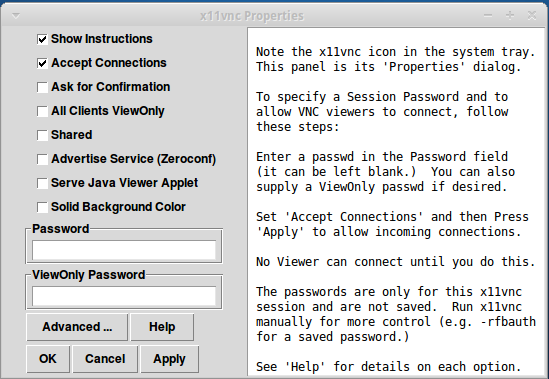Turn on Solid Background Color
This screenshot has height=379, width=549.
click(42, 207)
